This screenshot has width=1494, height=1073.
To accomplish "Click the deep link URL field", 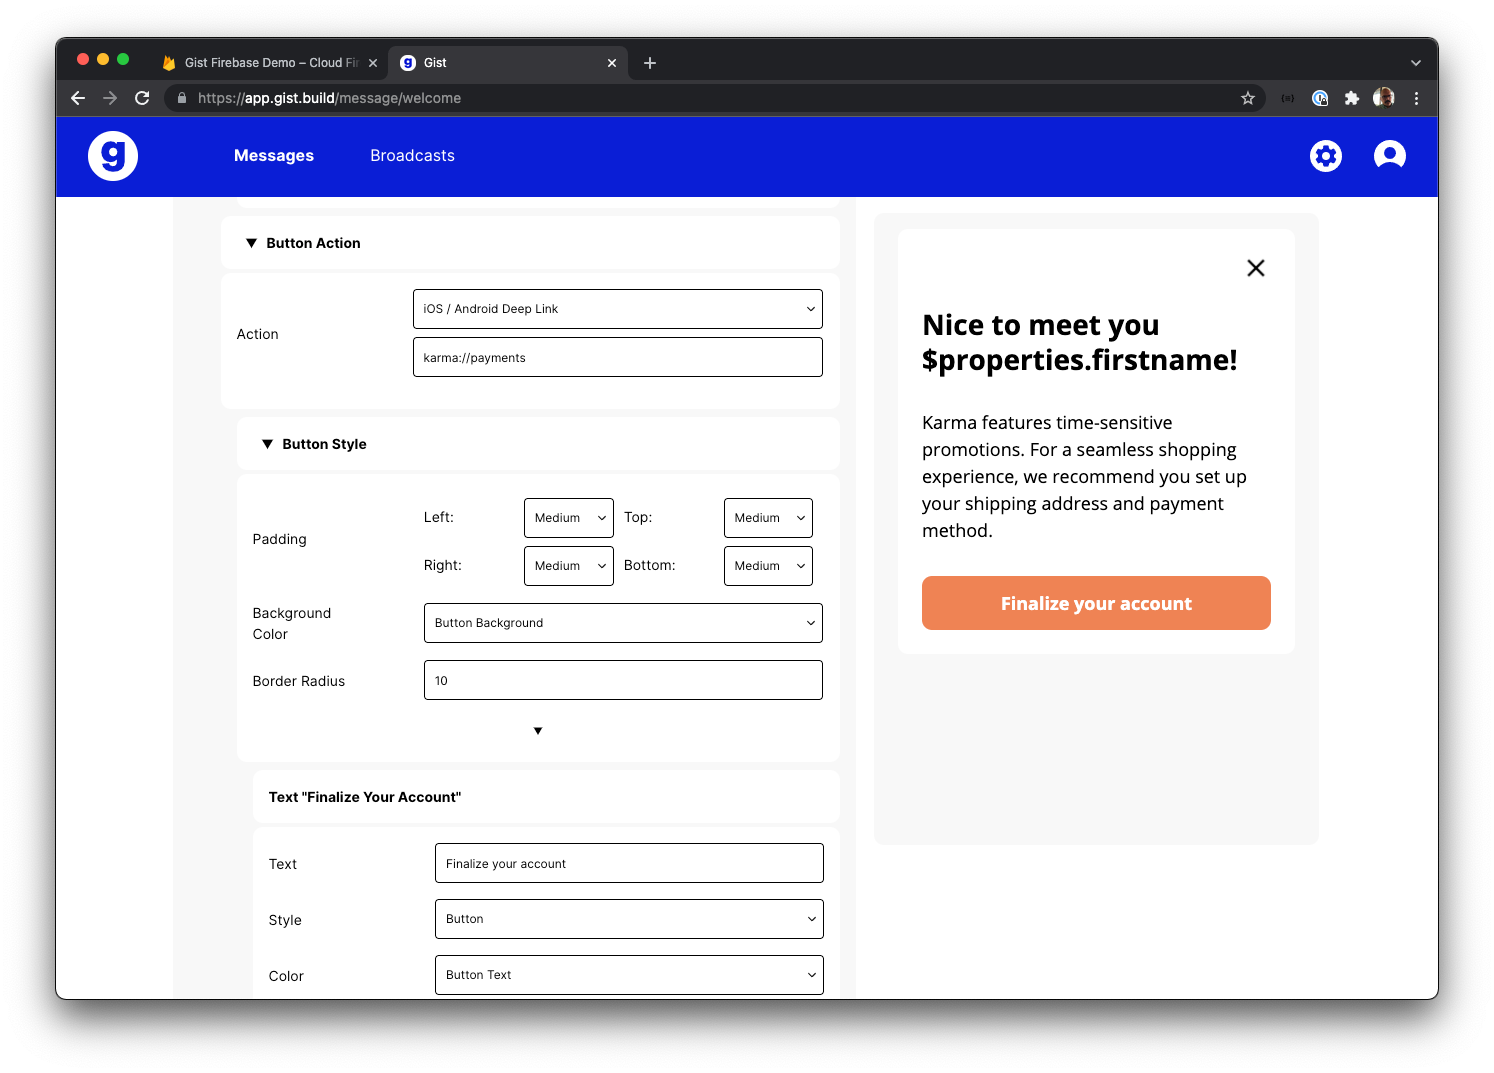I will (618, 357).
